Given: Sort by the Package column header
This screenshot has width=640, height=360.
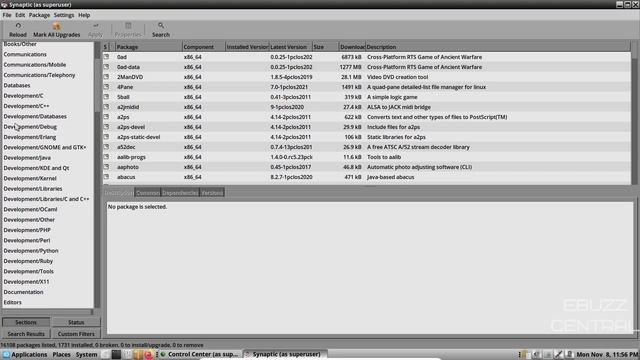Looking at the screenshot, I should pos(149,47).
